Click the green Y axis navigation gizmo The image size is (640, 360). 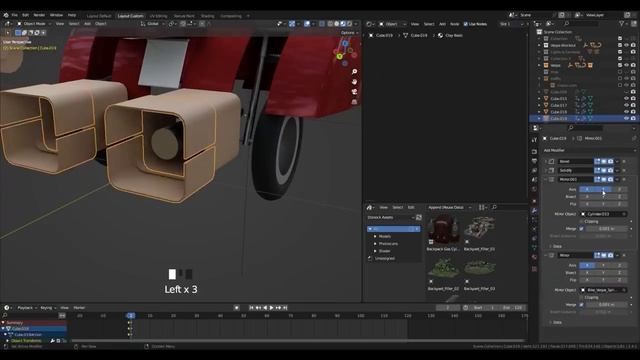coord(340,56)
